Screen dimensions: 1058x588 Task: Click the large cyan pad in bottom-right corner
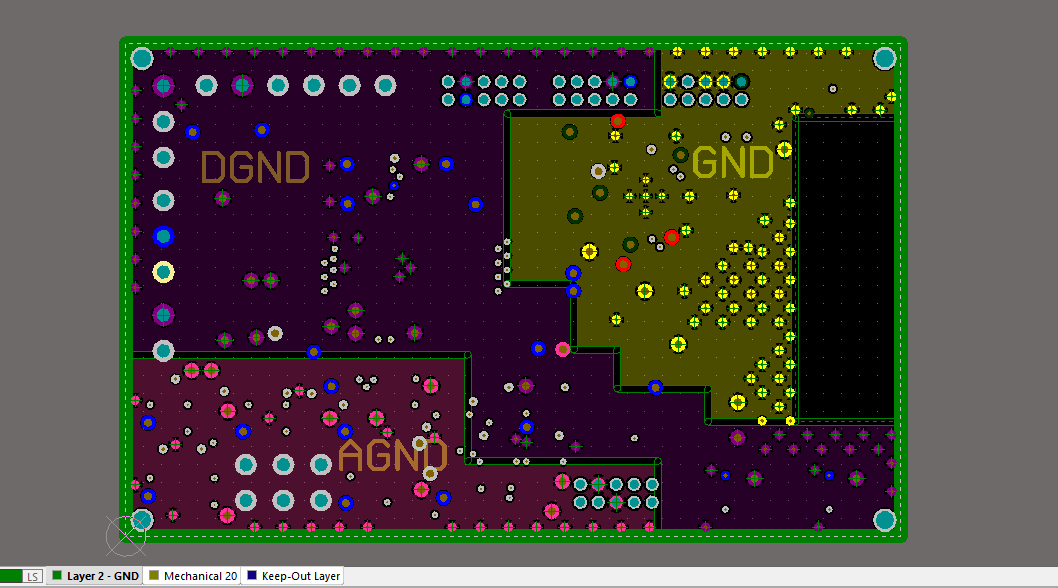point(886,520)
